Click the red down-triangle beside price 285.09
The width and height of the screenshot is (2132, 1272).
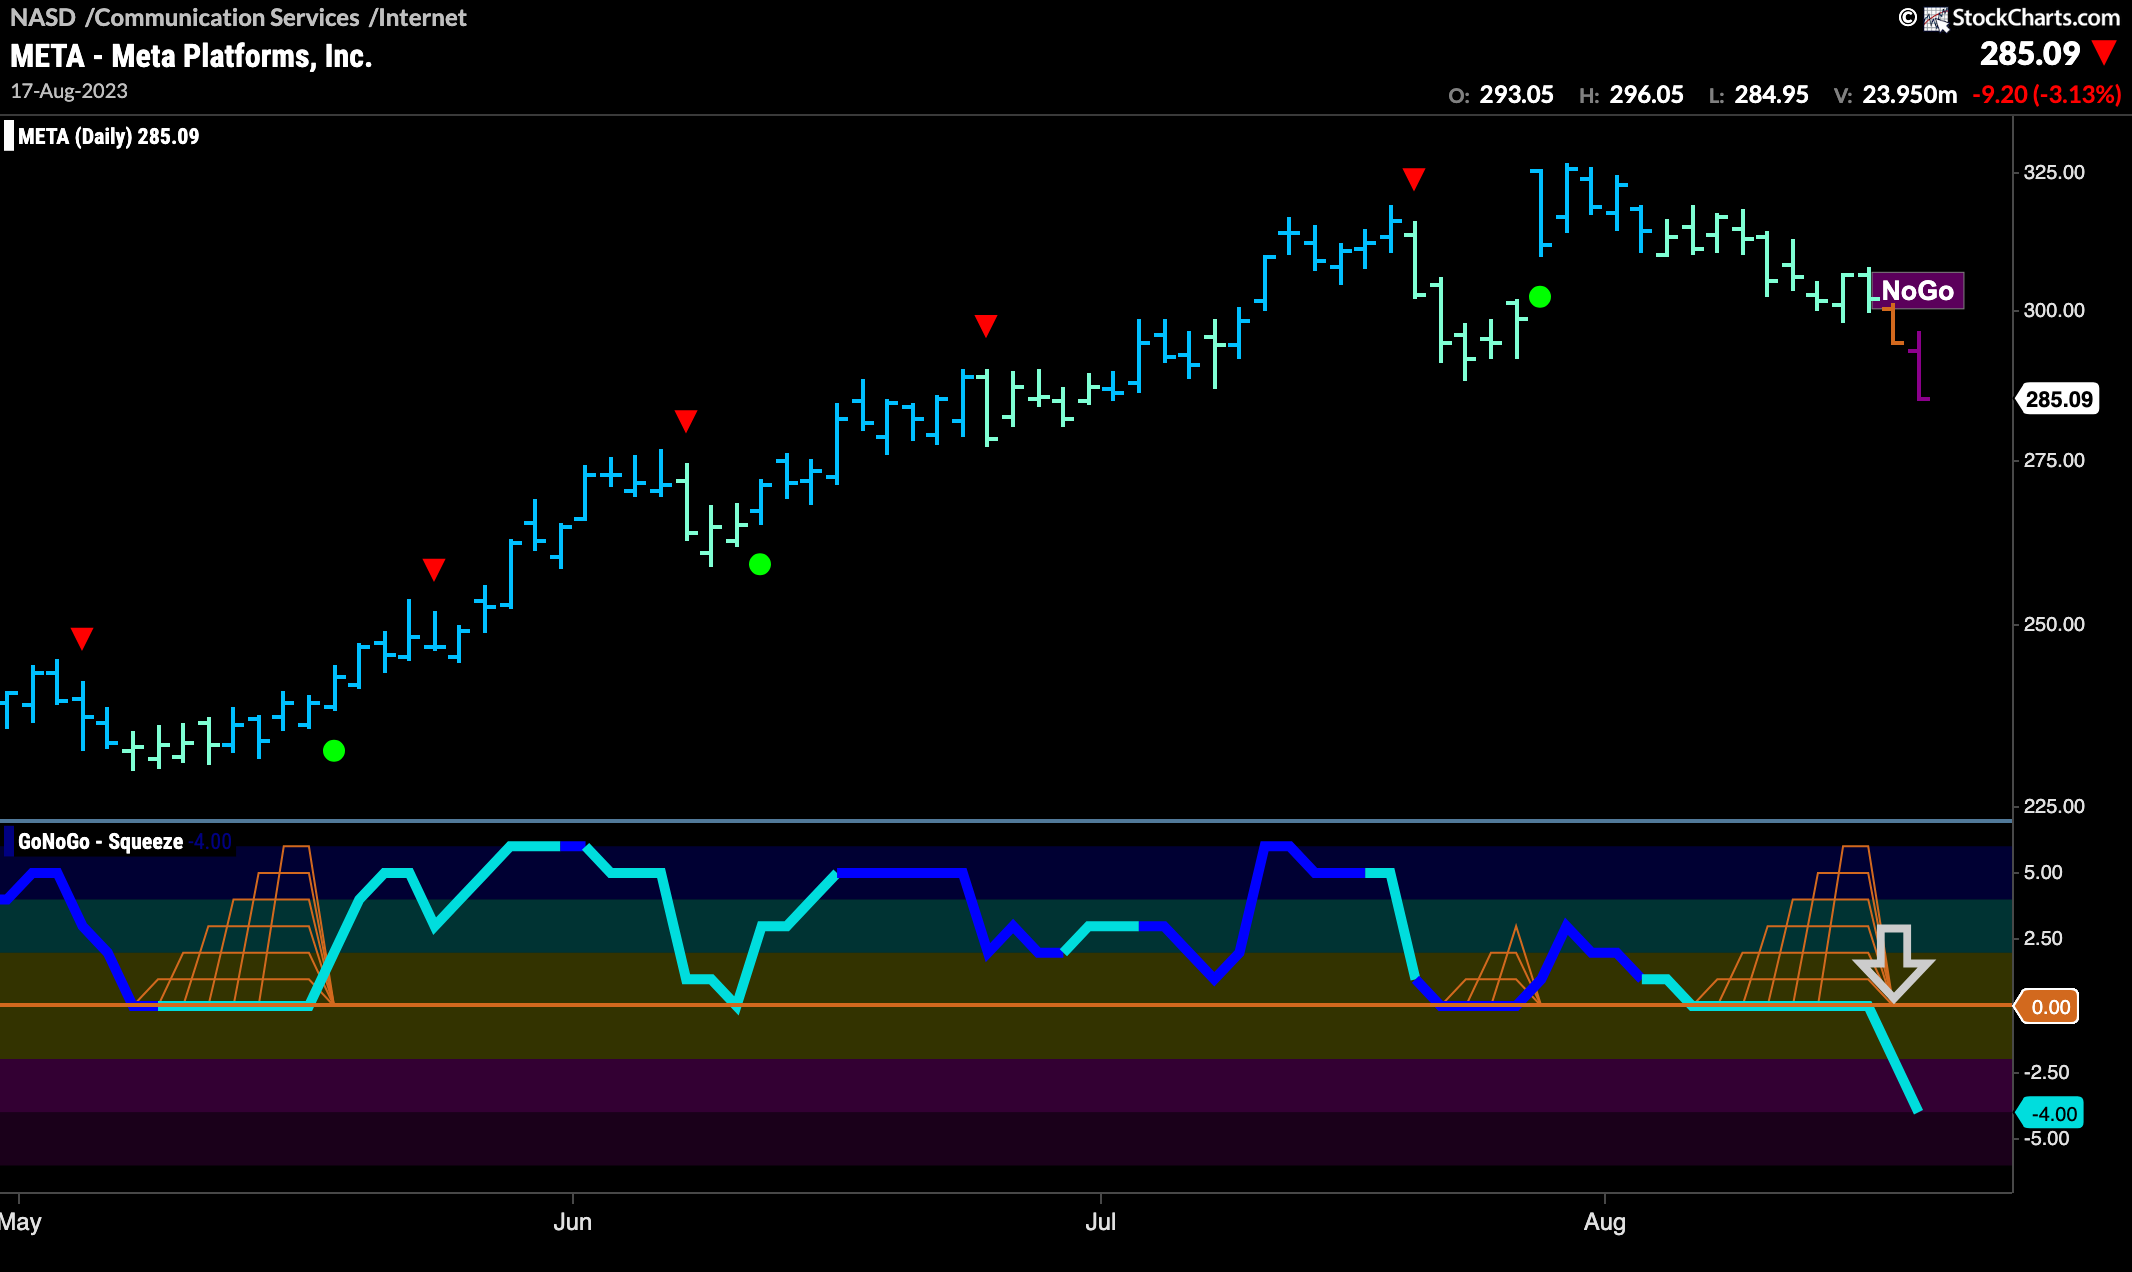pyautogui.click(x=2104, y=52)
